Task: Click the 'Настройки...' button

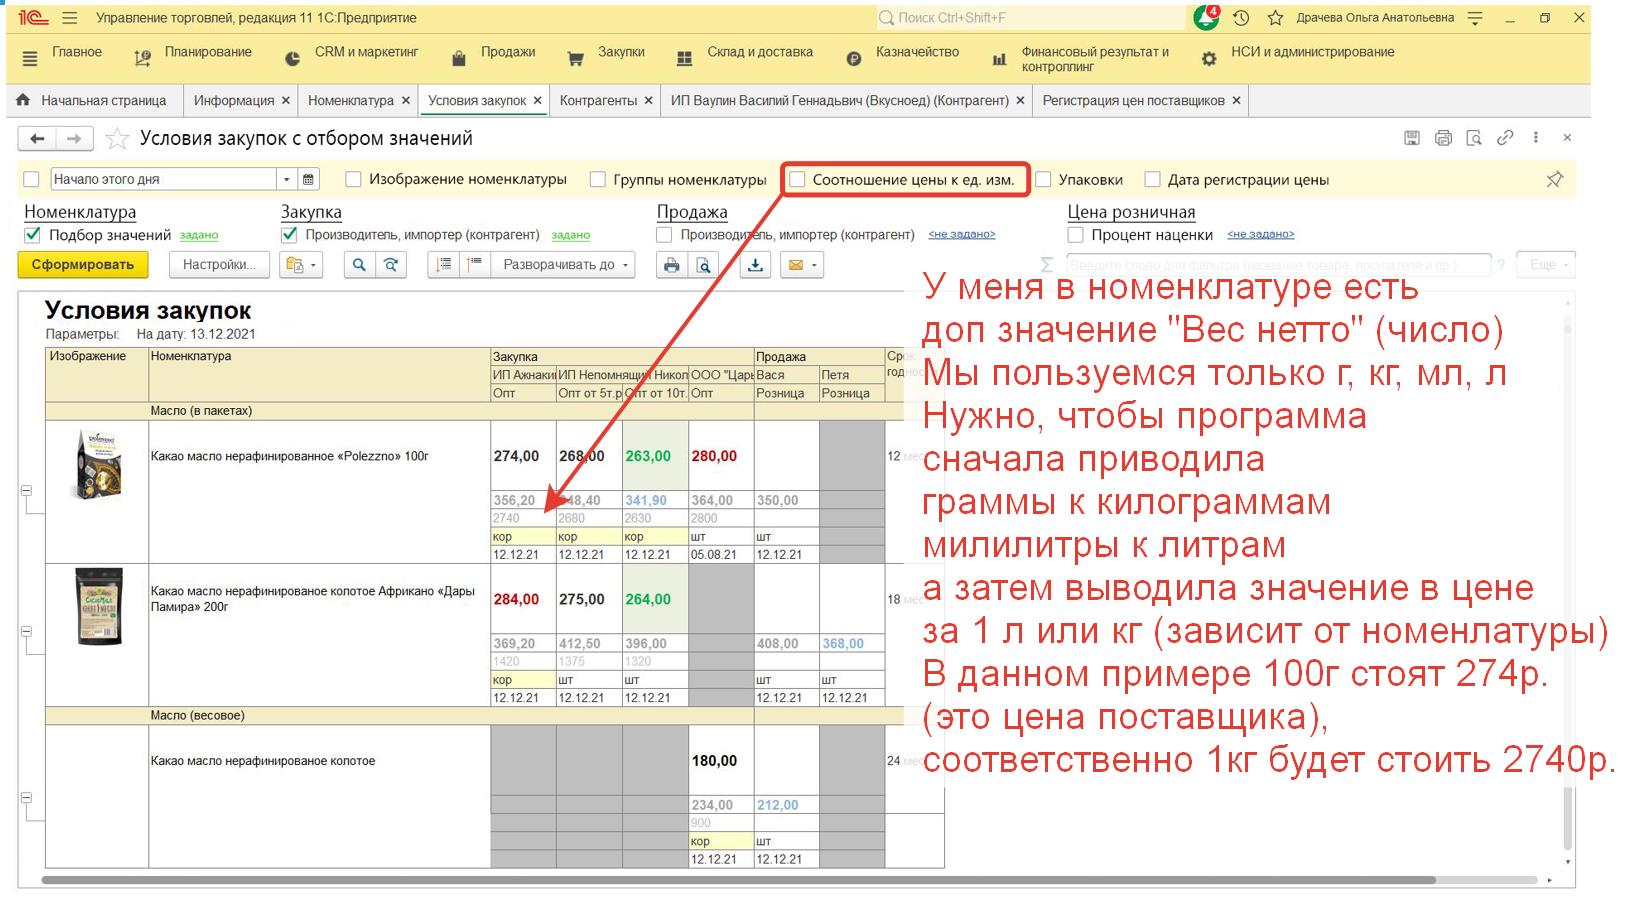Action: point(219,265)
